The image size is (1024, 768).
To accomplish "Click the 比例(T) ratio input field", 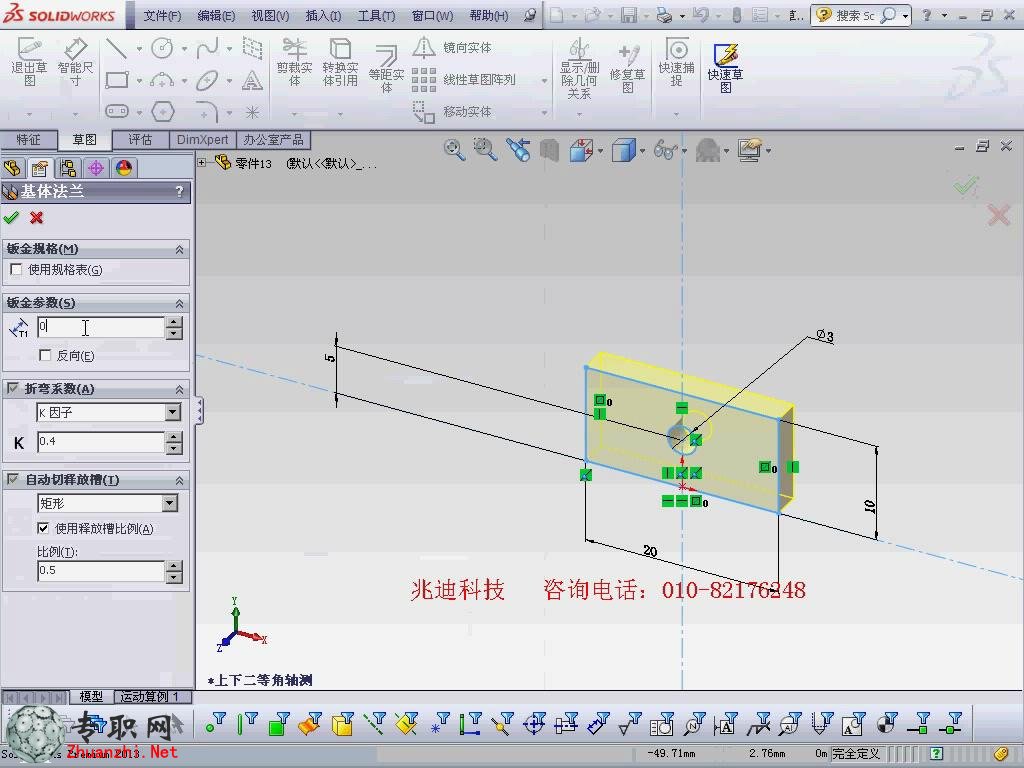I will 100,571.
